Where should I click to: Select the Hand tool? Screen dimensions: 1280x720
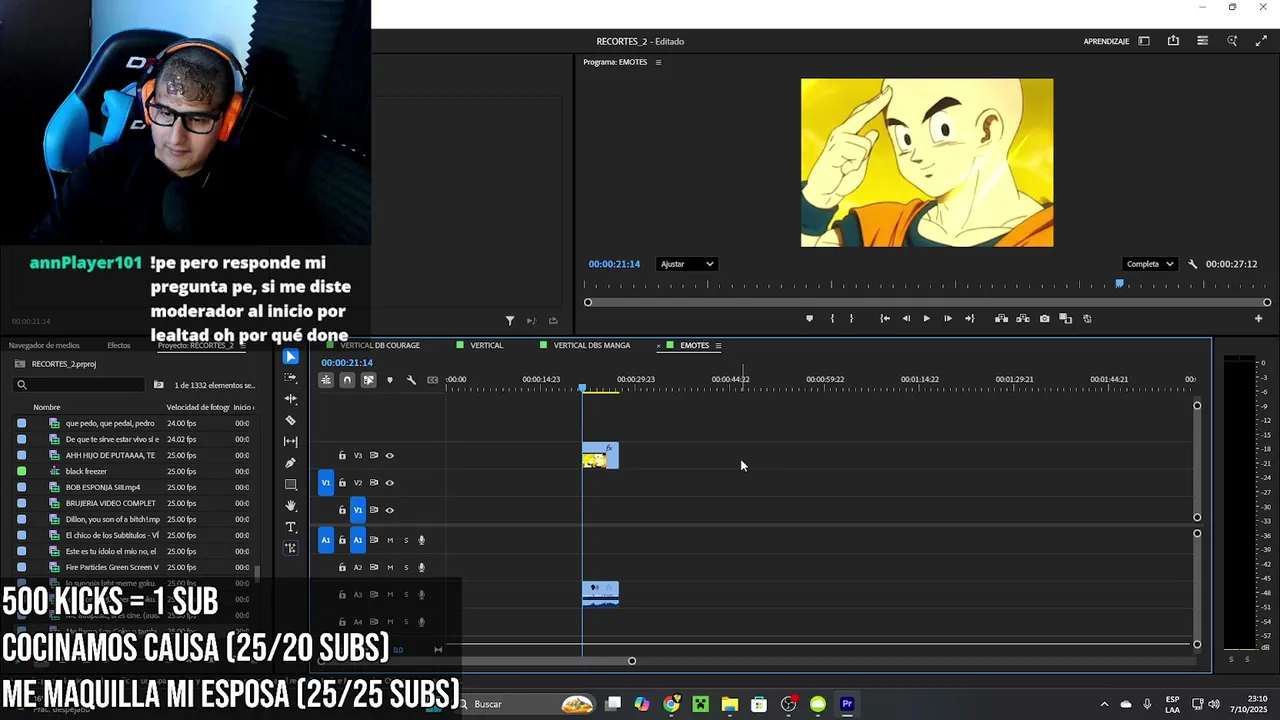tap(290, 506)
